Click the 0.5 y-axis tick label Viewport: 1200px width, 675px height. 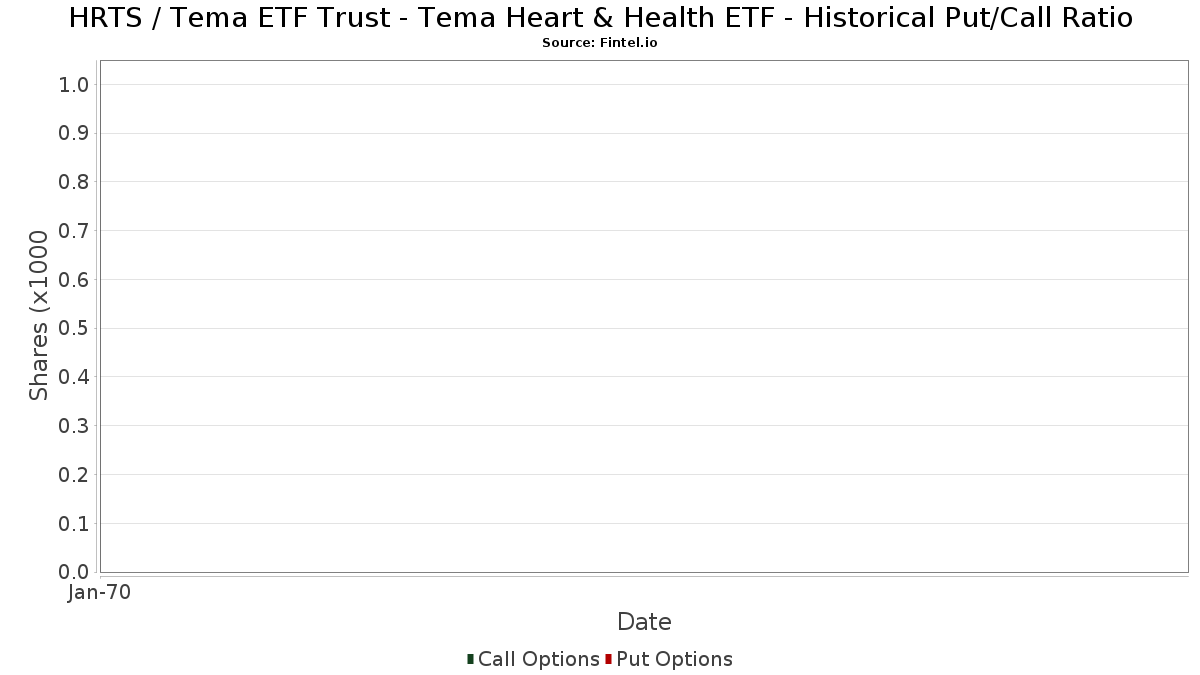pyautogui.click(x=75, y=328)
